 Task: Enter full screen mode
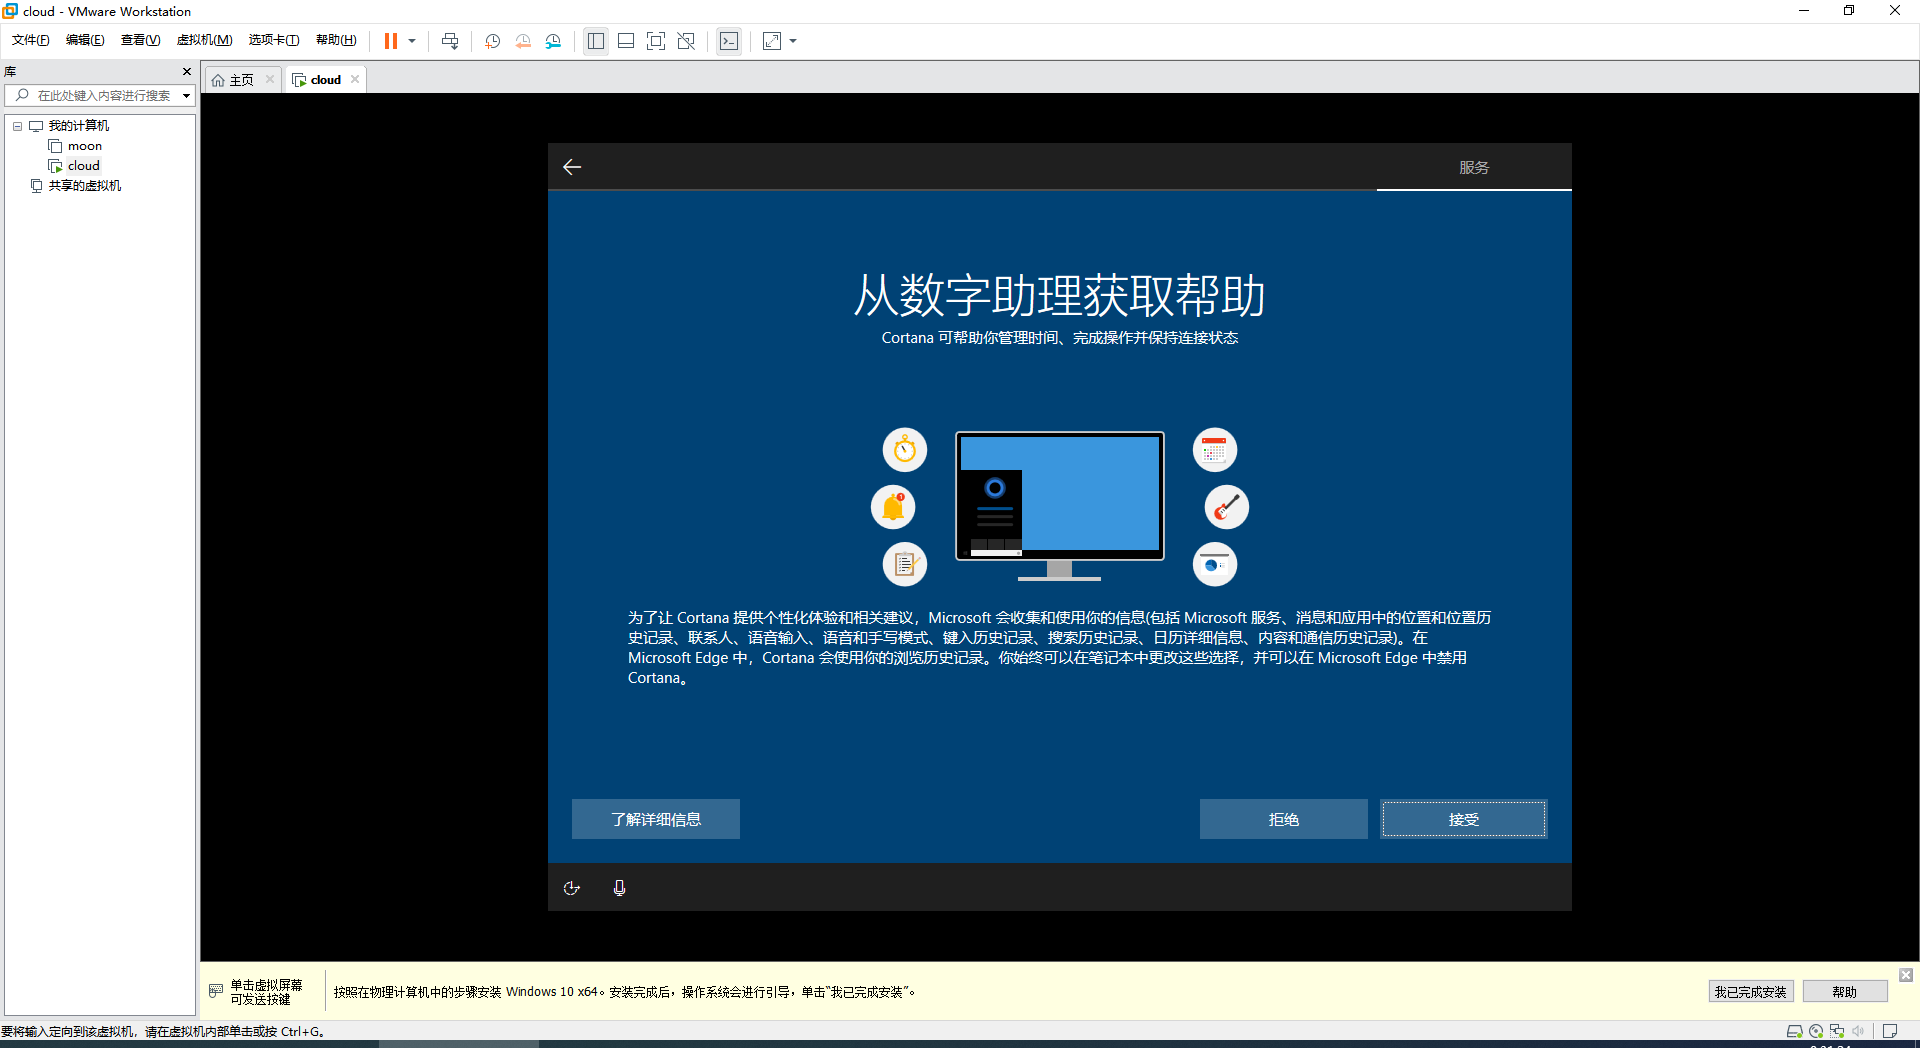(x=656, y=41)
